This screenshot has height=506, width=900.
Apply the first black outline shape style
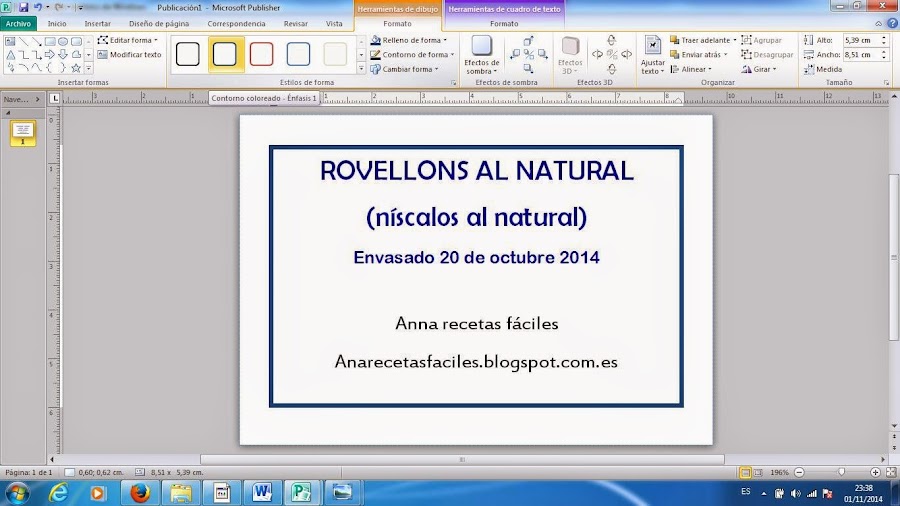pos(188,54)
